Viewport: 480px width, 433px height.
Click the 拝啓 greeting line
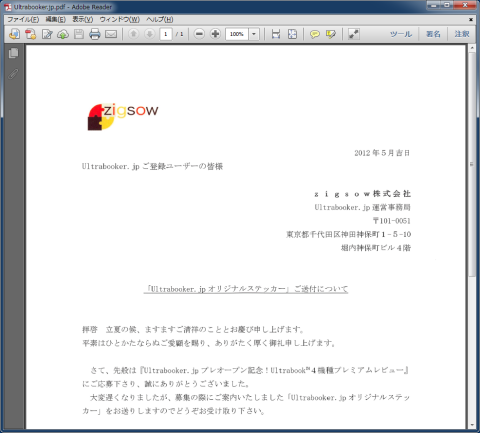point(193,330)
